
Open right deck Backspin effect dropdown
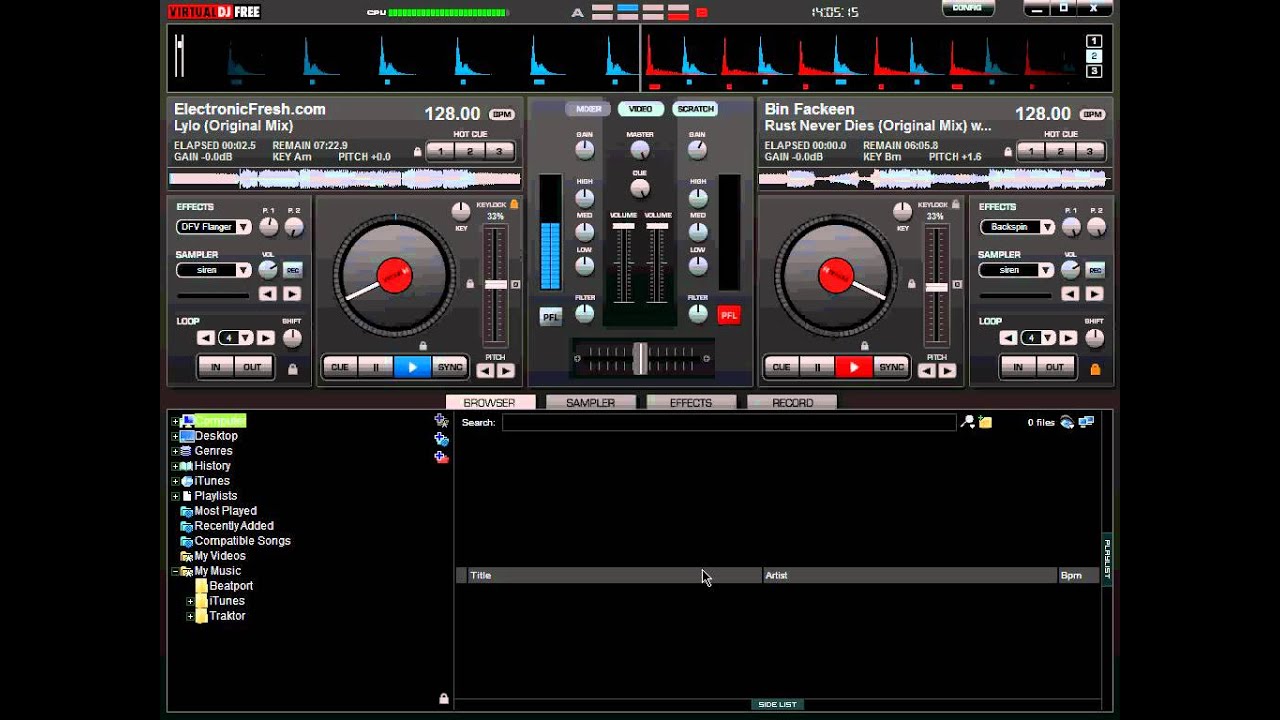[1046, 227]
